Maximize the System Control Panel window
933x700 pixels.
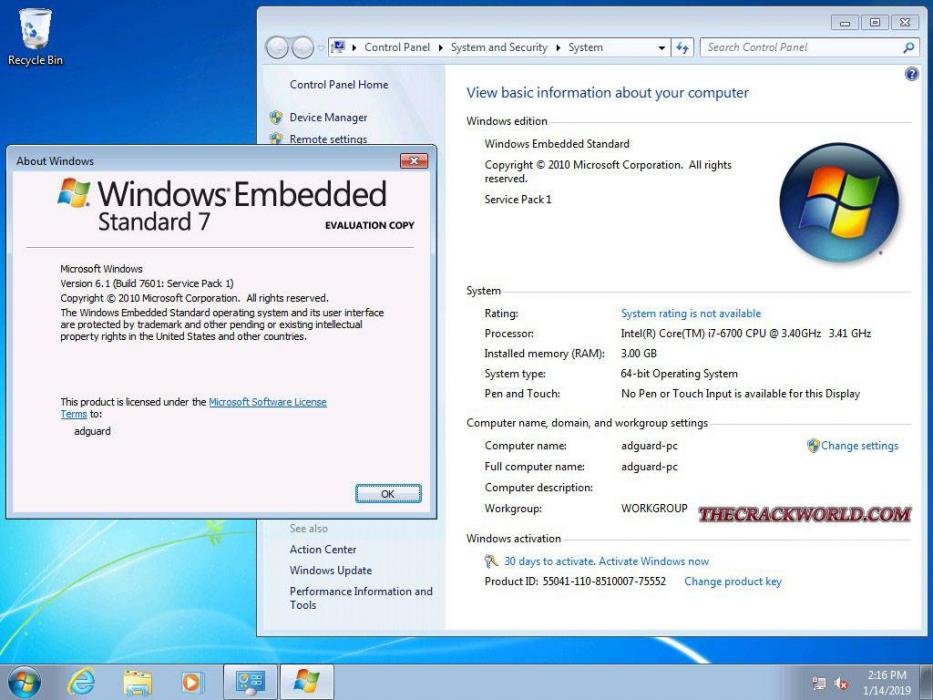[x=875, y=23]
